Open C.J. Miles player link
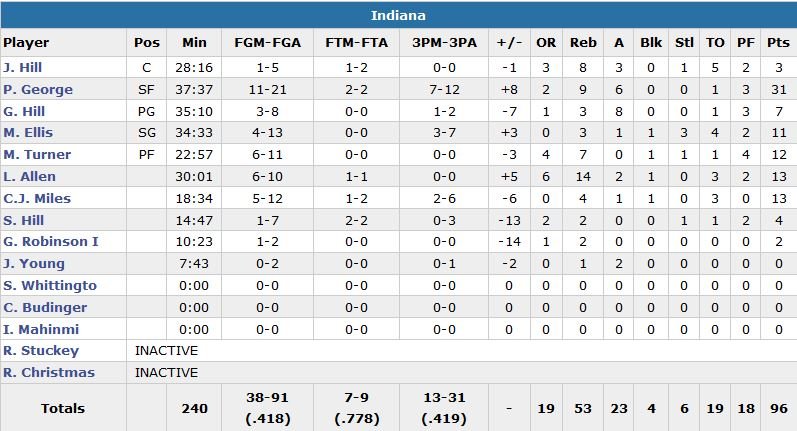Screen dimensions: 797x431 tap(37, 198)
